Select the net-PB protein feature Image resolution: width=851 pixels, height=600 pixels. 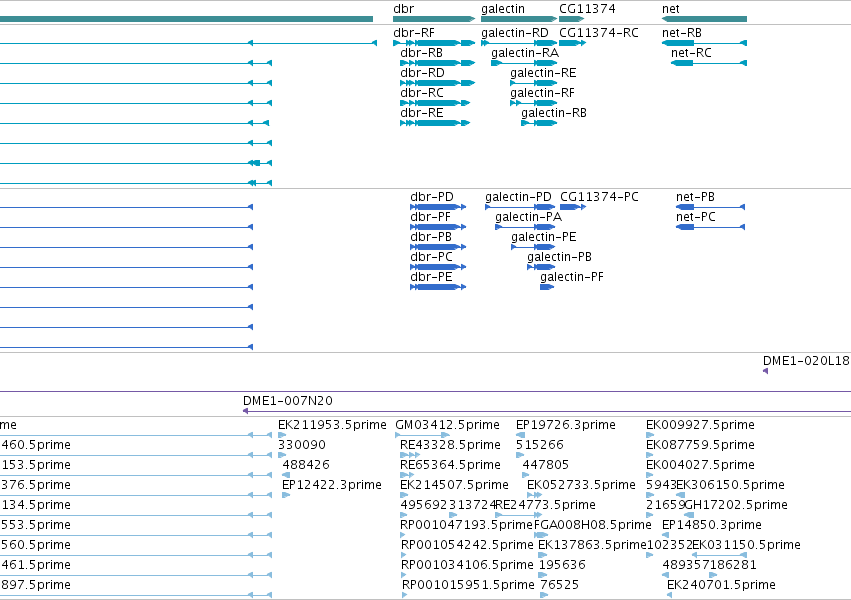710,207
